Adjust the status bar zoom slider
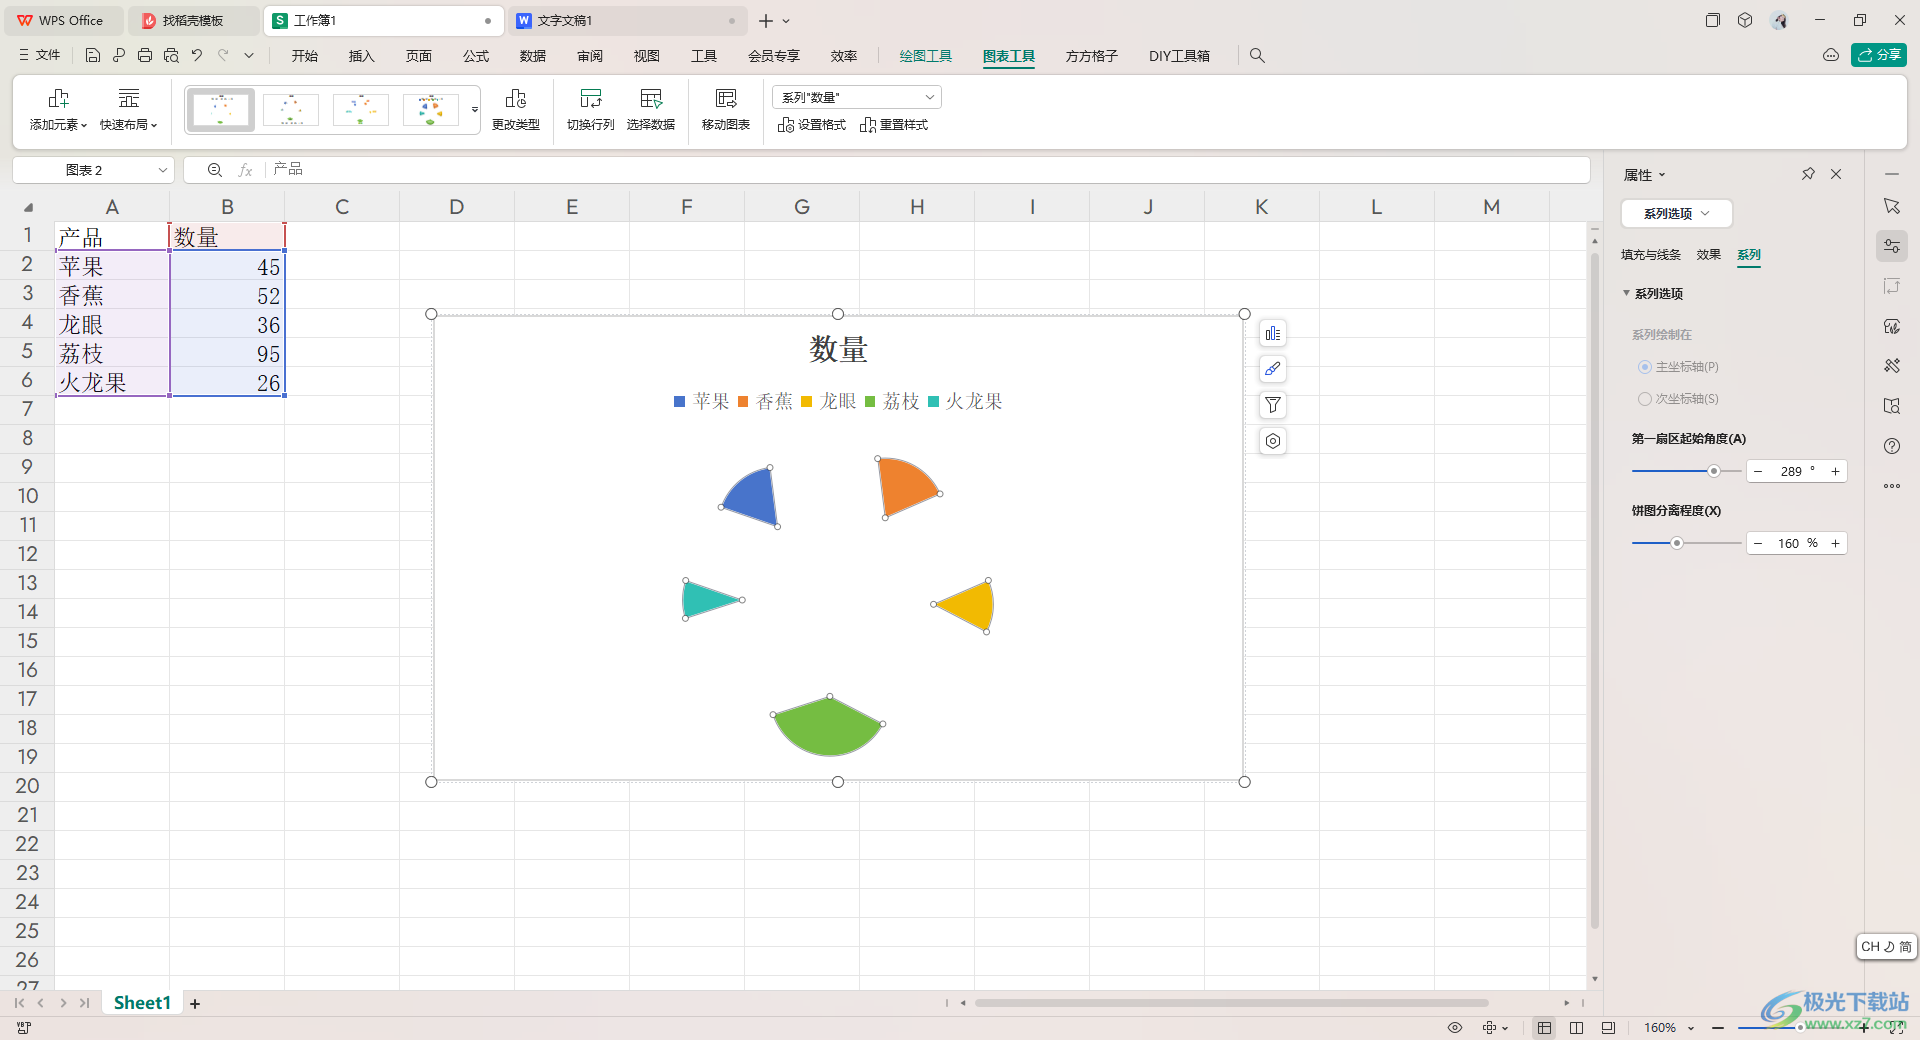Image resolution: width=1920 pixels, height=1040 pixels. tap(1799, 1028)
